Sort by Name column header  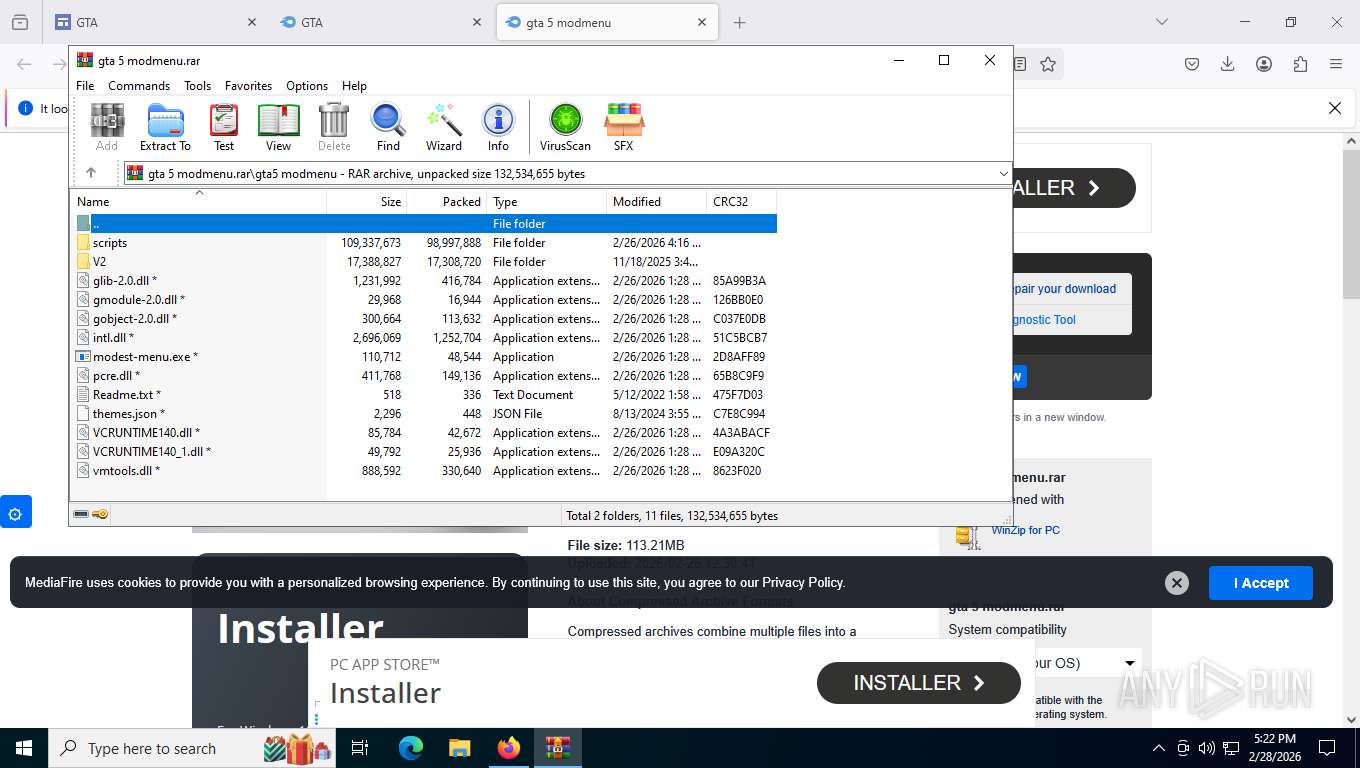198,202
